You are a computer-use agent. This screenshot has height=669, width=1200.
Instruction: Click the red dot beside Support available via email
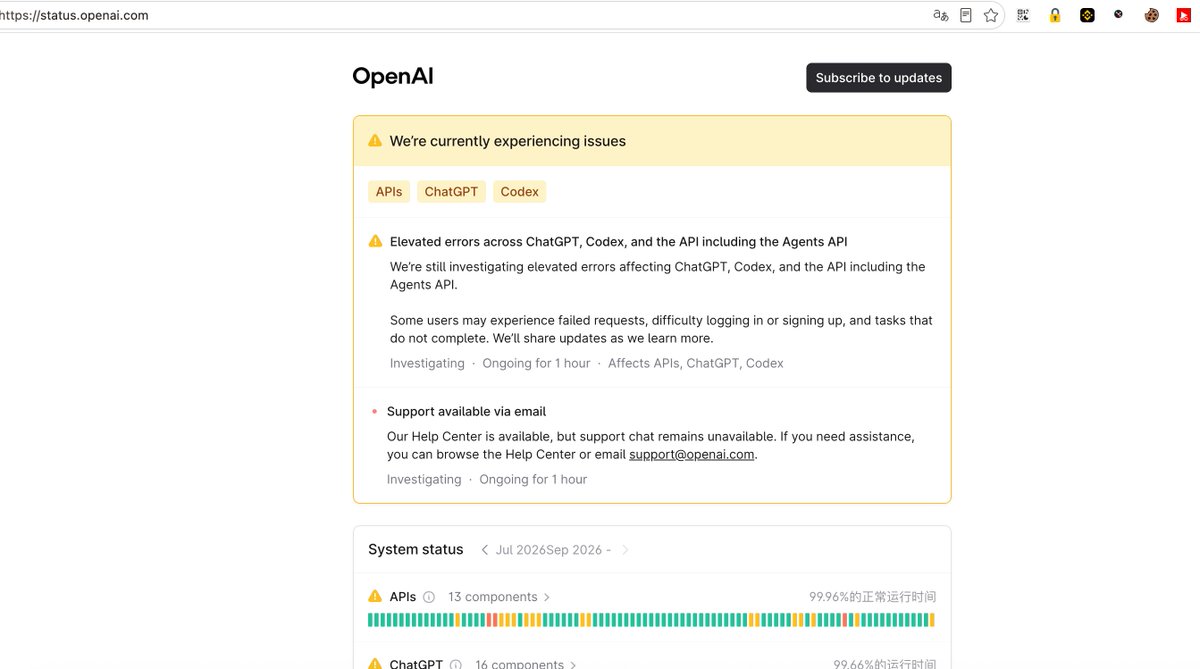pyautogui.click(x=375, y=411)
